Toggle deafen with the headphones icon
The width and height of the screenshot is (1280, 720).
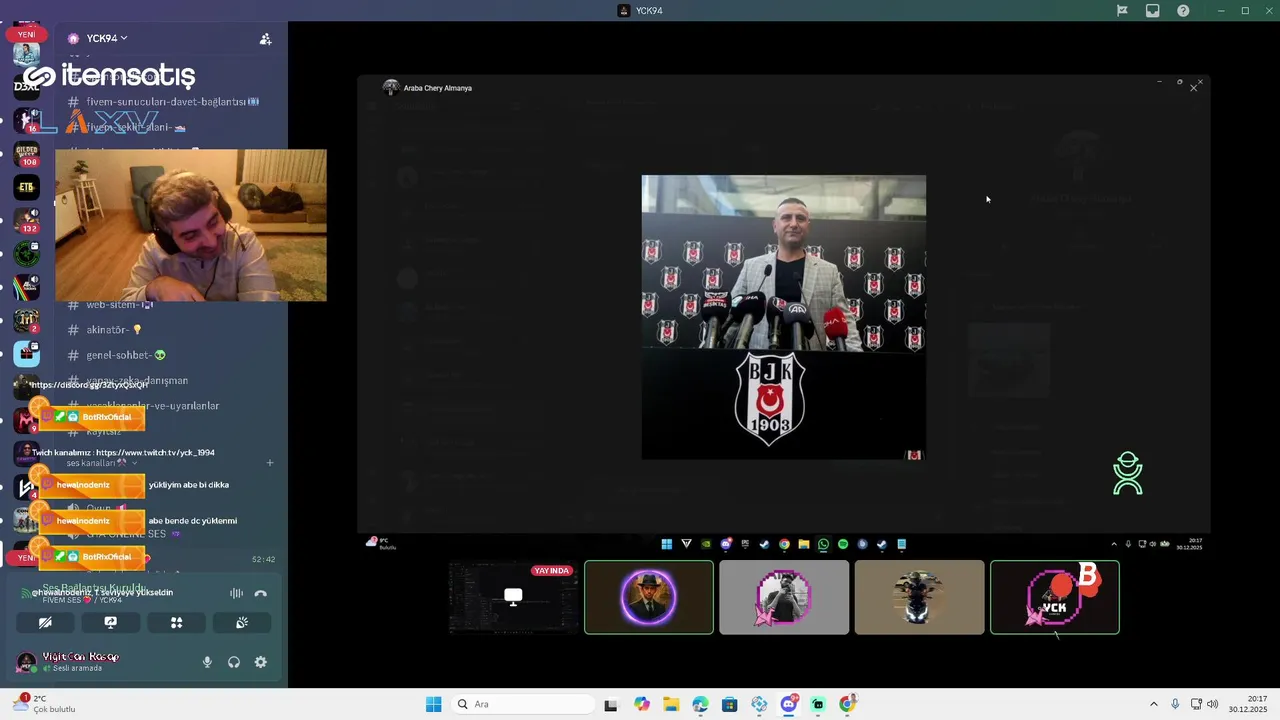click(234, 662)
